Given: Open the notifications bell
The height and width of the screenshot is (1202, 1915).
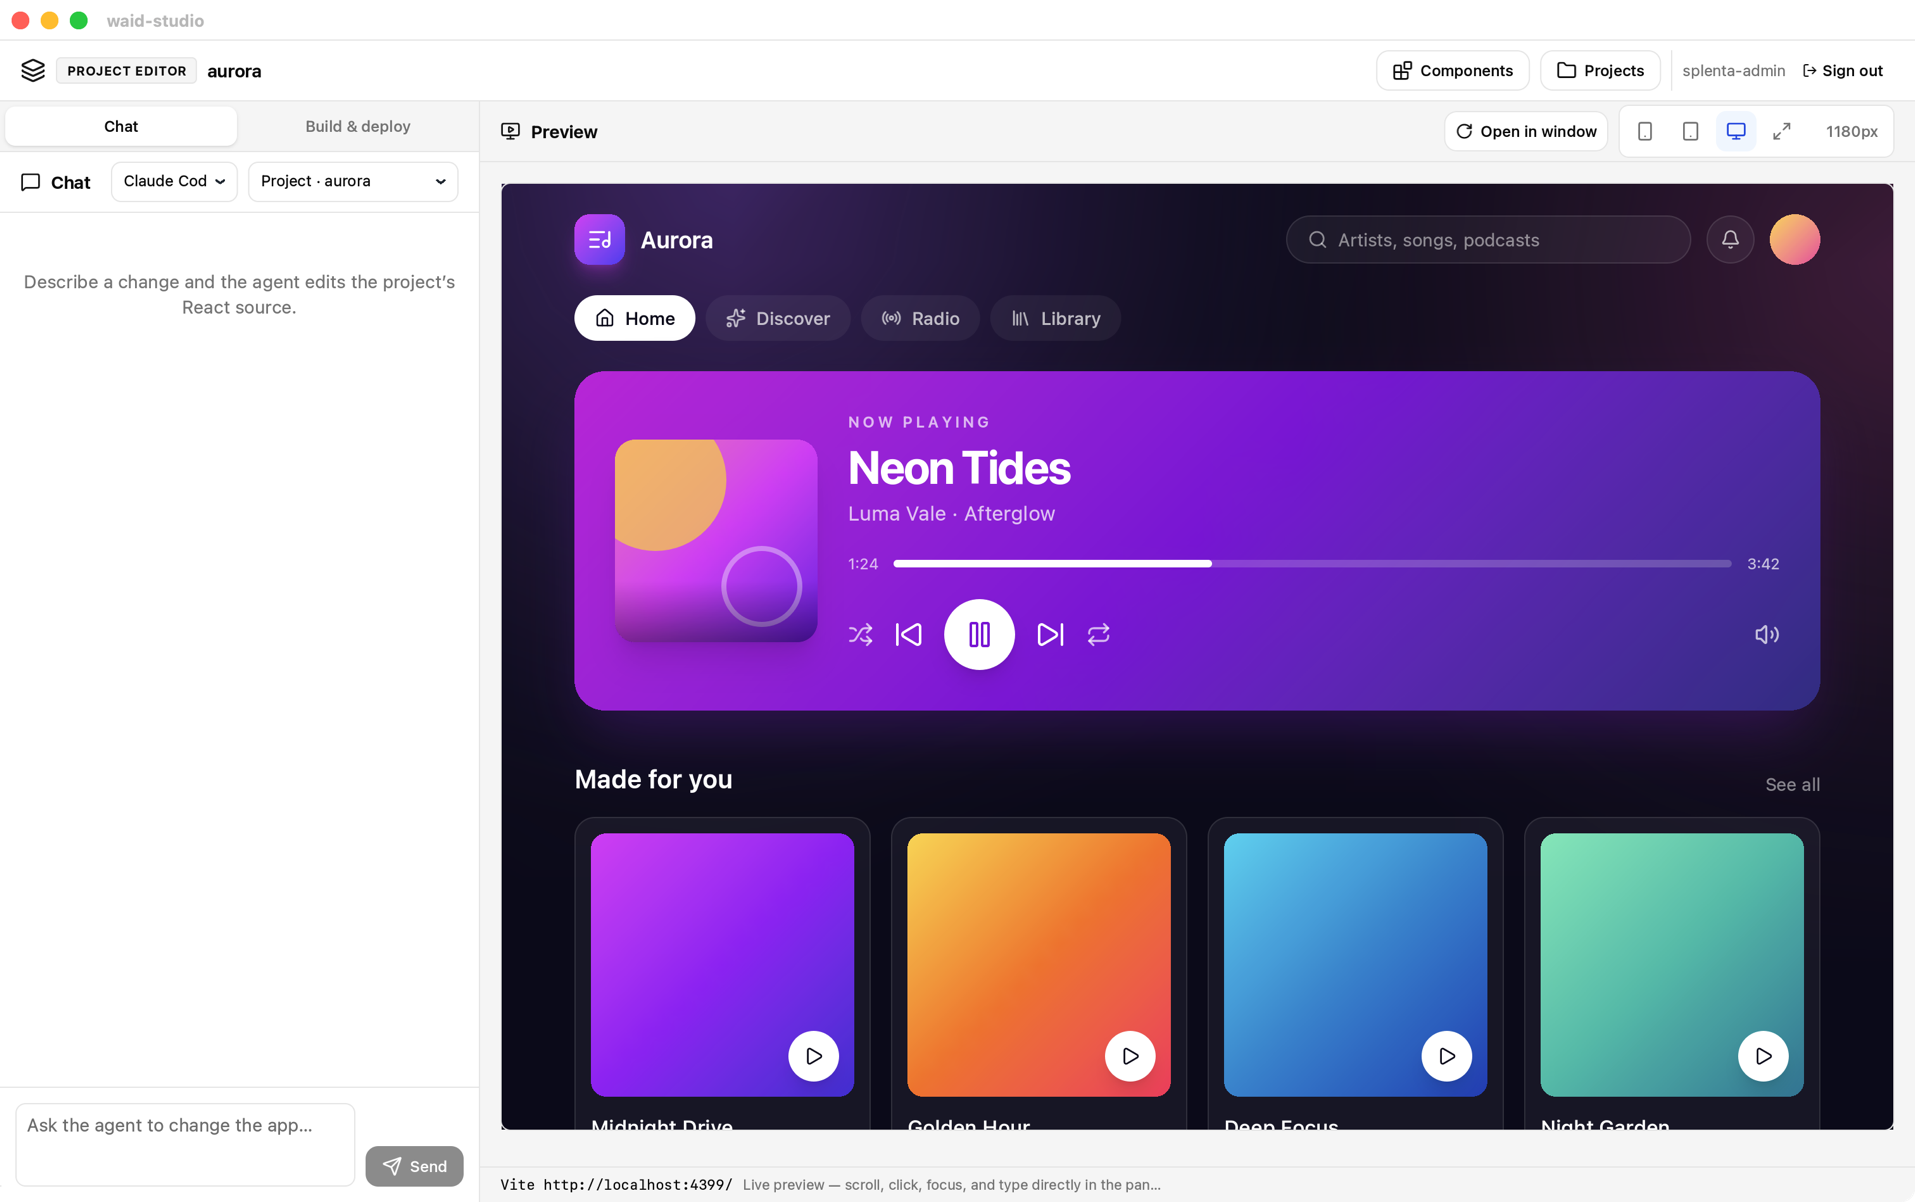Looking at the screenshot, I should 1730,240.
